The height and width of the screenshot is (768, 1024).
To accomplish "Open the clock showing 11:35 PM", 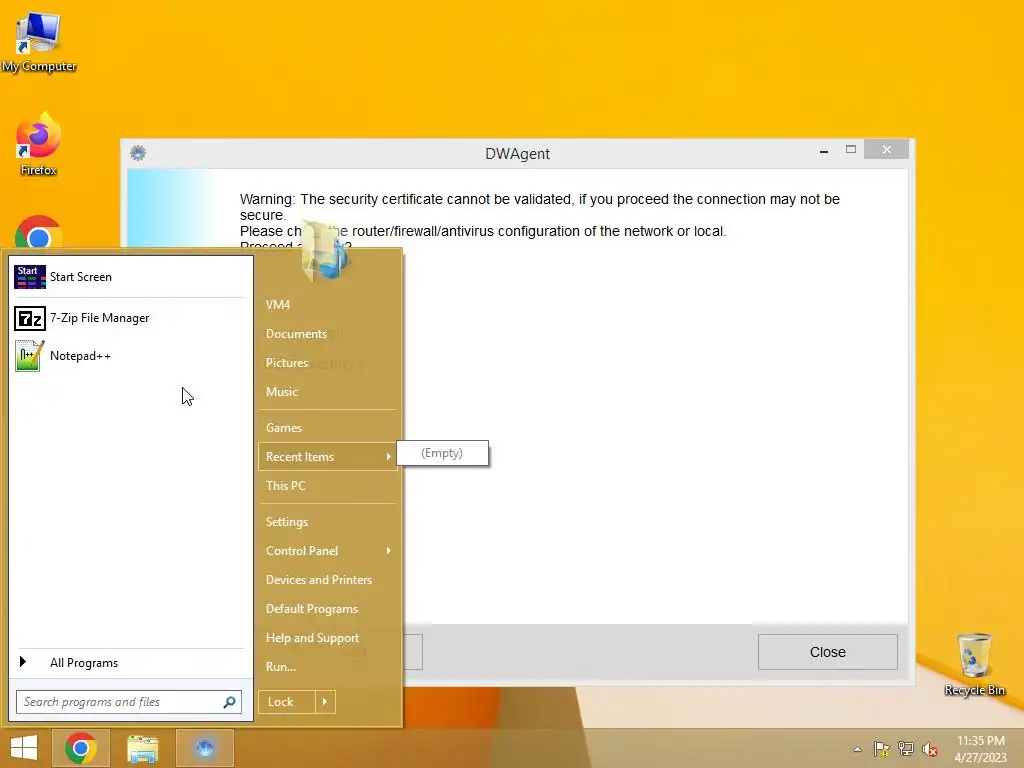I will (981, 749).
